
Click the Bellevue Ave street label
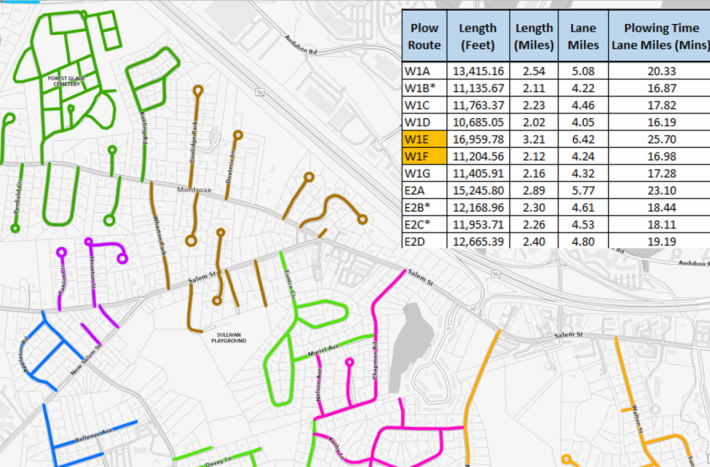pyautogui.click(x=94, y=436)
